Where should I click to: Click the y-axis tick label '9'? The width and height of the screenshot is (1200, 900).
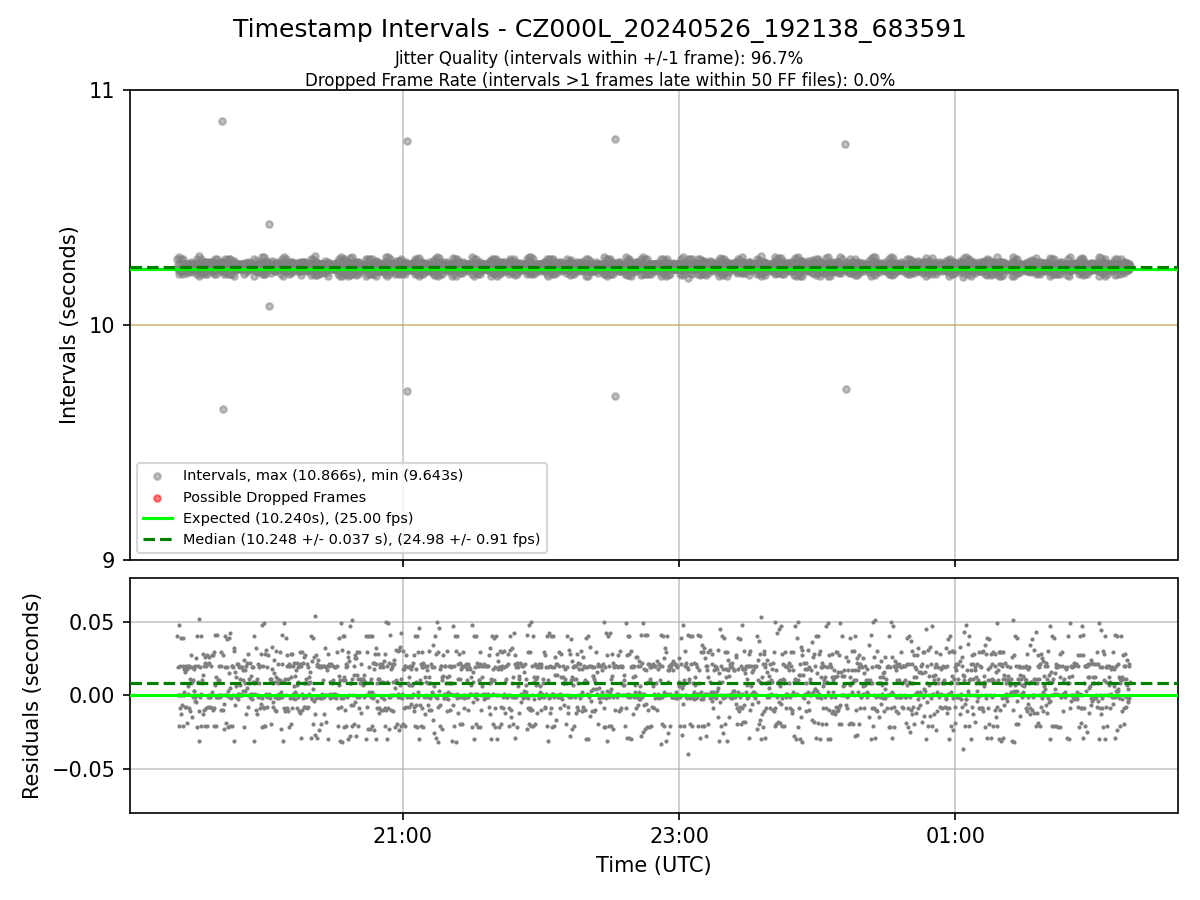coord(111,560)
